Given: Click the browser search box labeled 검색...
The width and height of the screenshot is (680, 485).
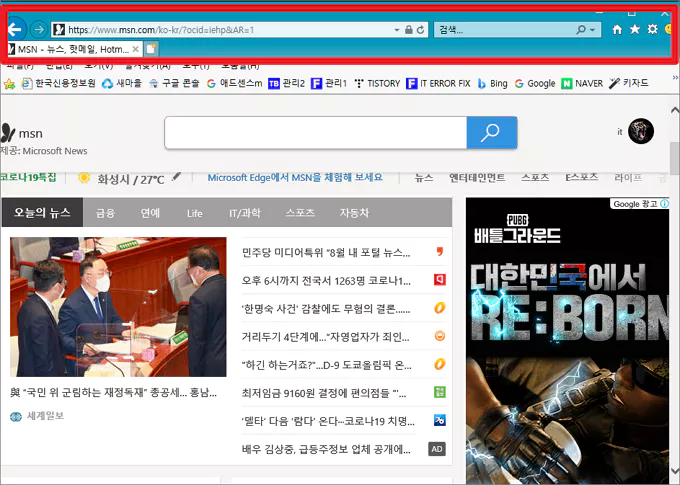Looking at the screenshot, I should (505, 29).
